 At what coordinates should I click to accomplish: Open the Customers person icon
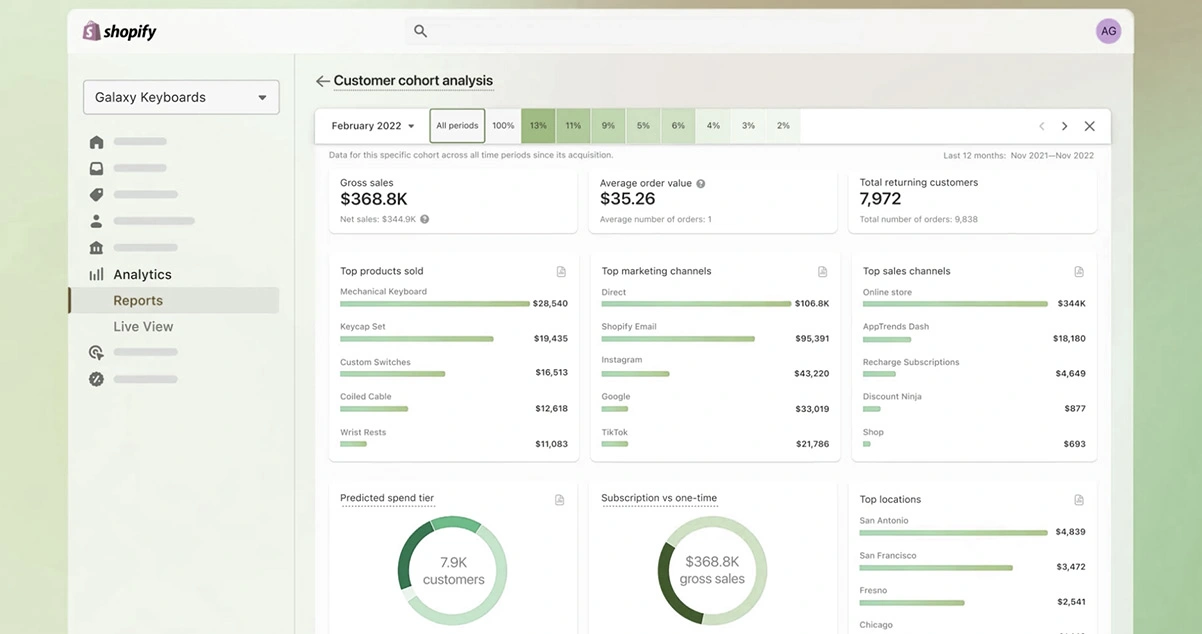(x=96, y=221)
